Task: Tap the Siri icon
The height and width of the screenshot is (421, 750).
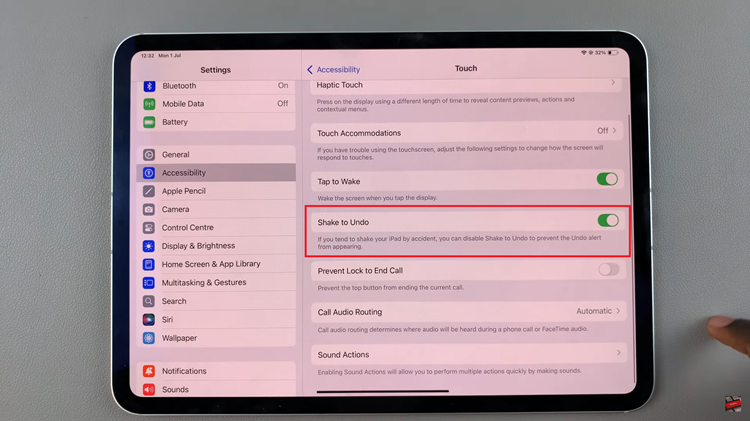Action: 149,320
